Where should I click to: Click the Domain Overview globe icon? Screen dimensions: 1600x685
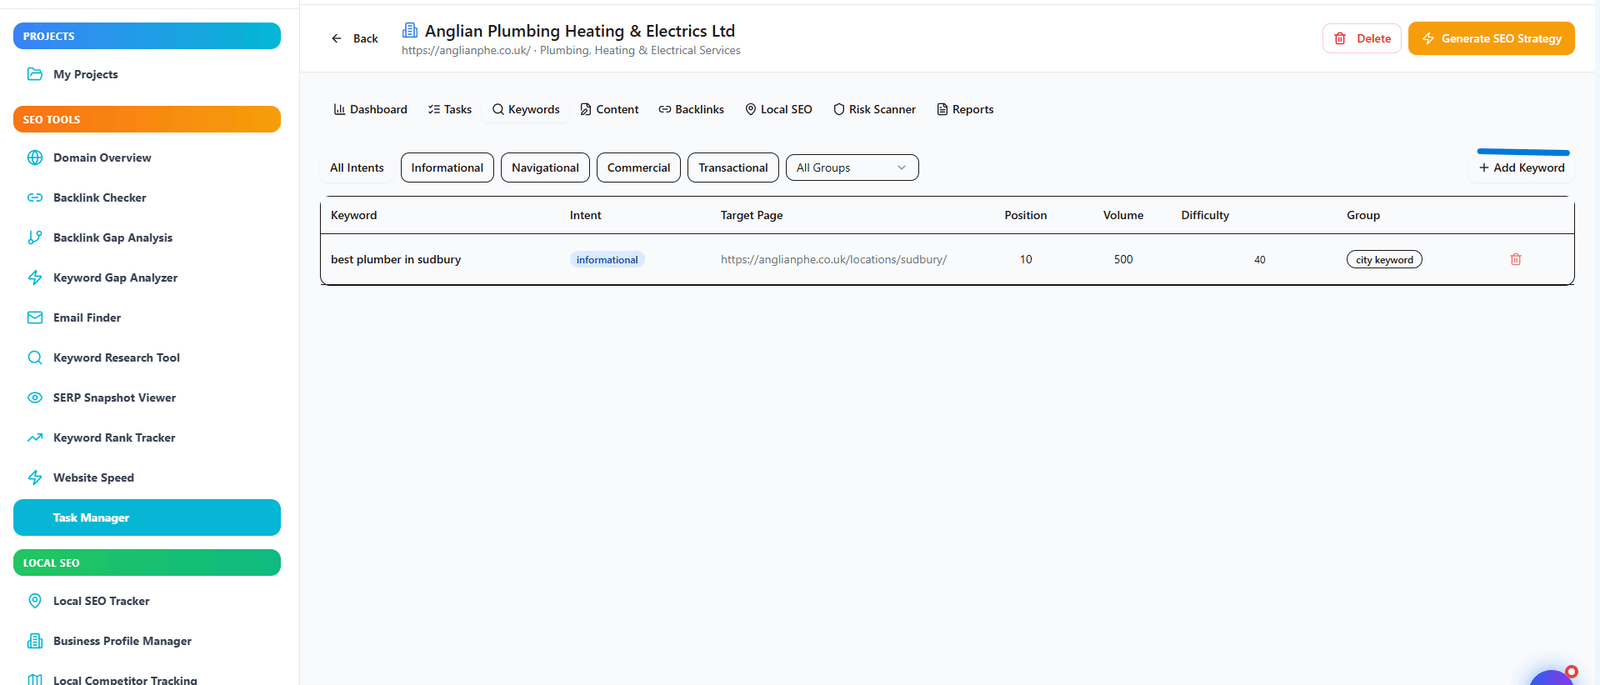point(35,158)
